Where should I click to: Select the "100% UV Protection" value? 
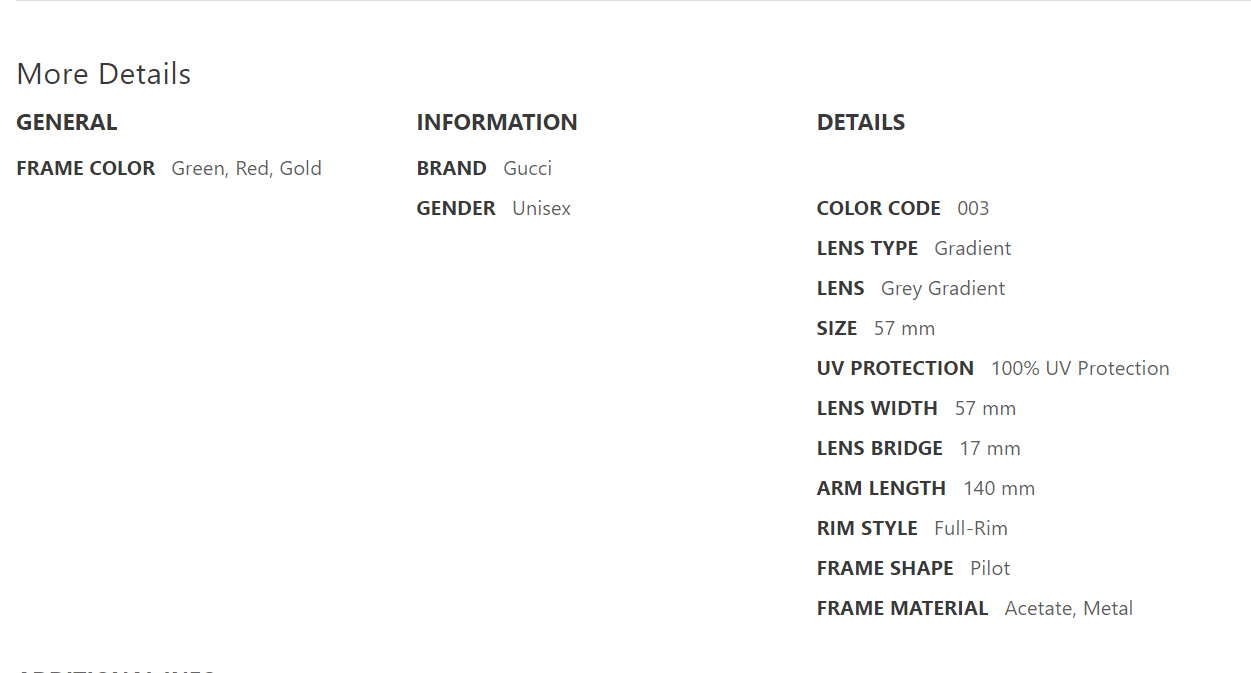1080,368
